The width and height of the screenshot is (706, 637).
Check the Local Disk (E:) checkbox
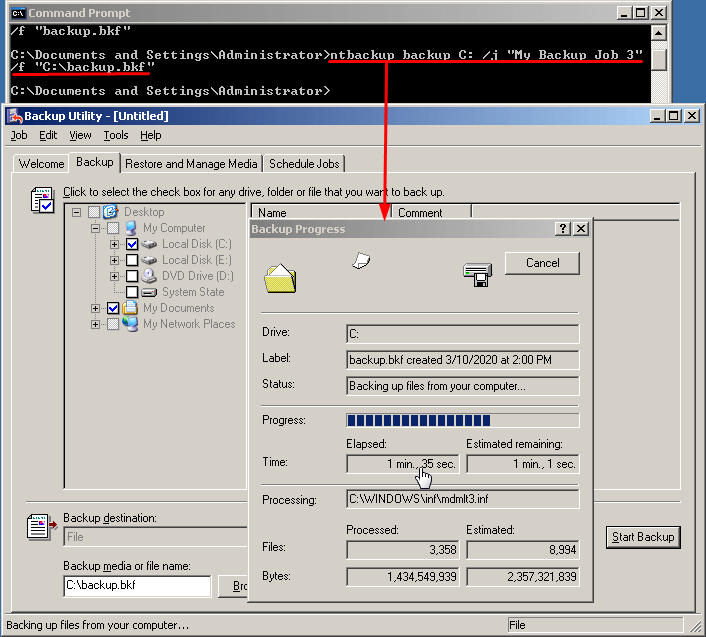point(132,260)
